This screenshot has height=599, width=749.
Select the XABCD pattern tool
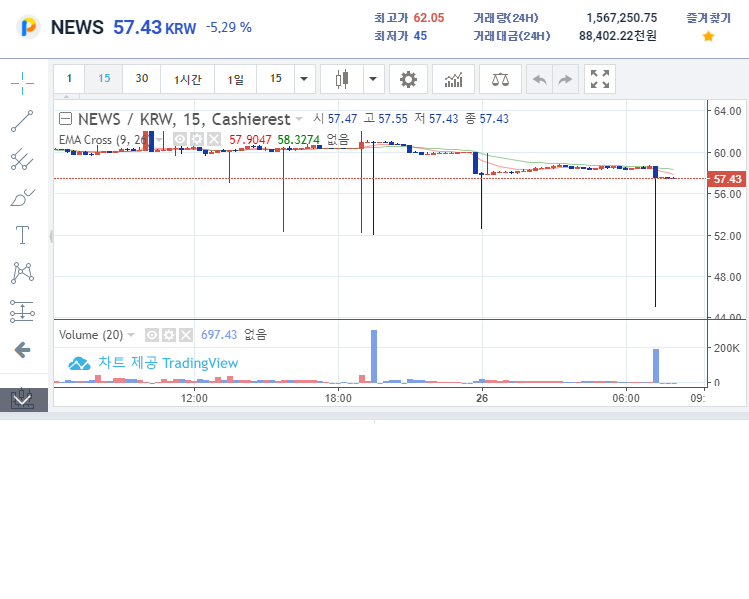(22, 273)
